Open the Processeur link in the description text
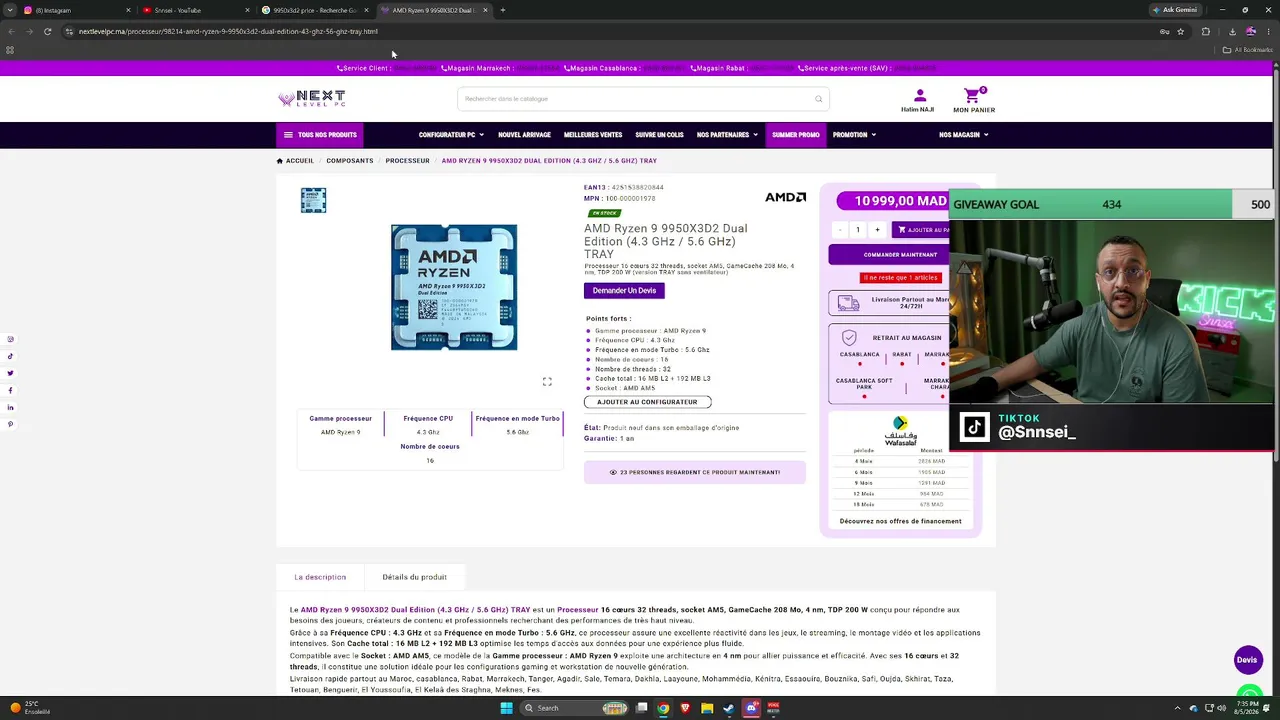The height and width of the screenshot is (720, 1280). click(577, 610)
